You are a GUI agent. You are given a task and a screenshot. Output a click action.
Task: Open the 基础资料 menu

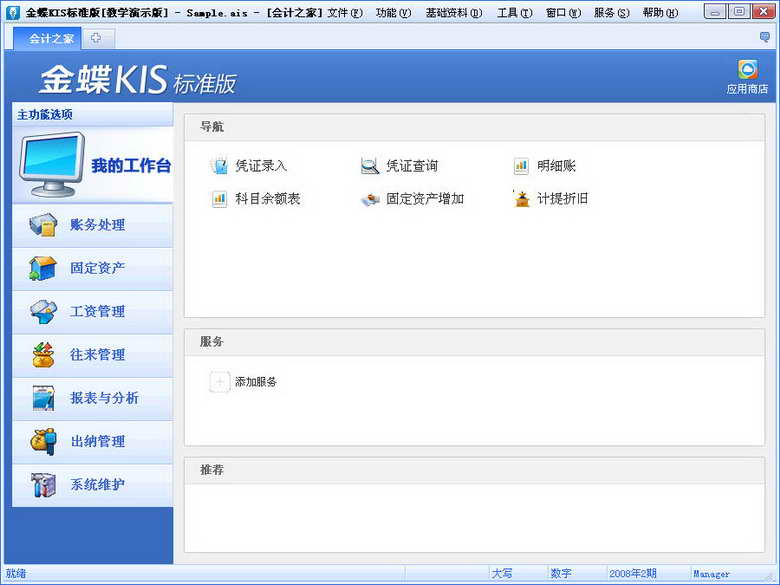pyautogui.click(x=453, y=13)
